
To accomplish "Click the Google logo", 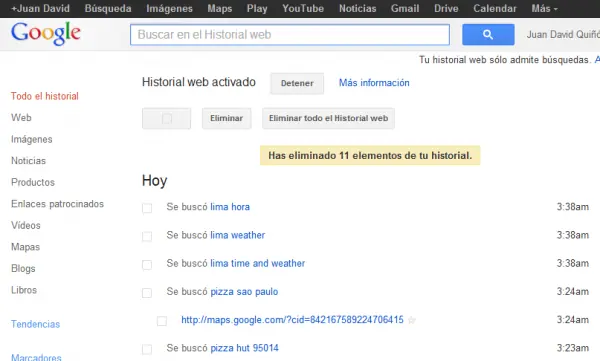I will tap(46, 33).
